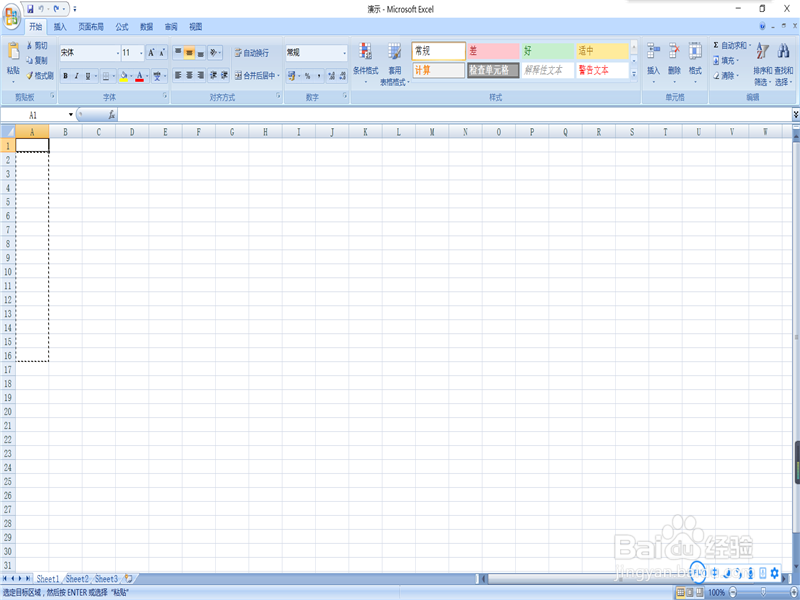Click the formula bar input area
Viewport: 800px width, 600px height.
point(454,115)
